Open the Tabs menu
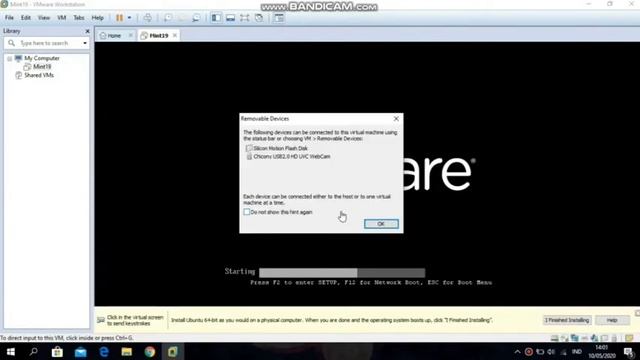 click(79, 18)
